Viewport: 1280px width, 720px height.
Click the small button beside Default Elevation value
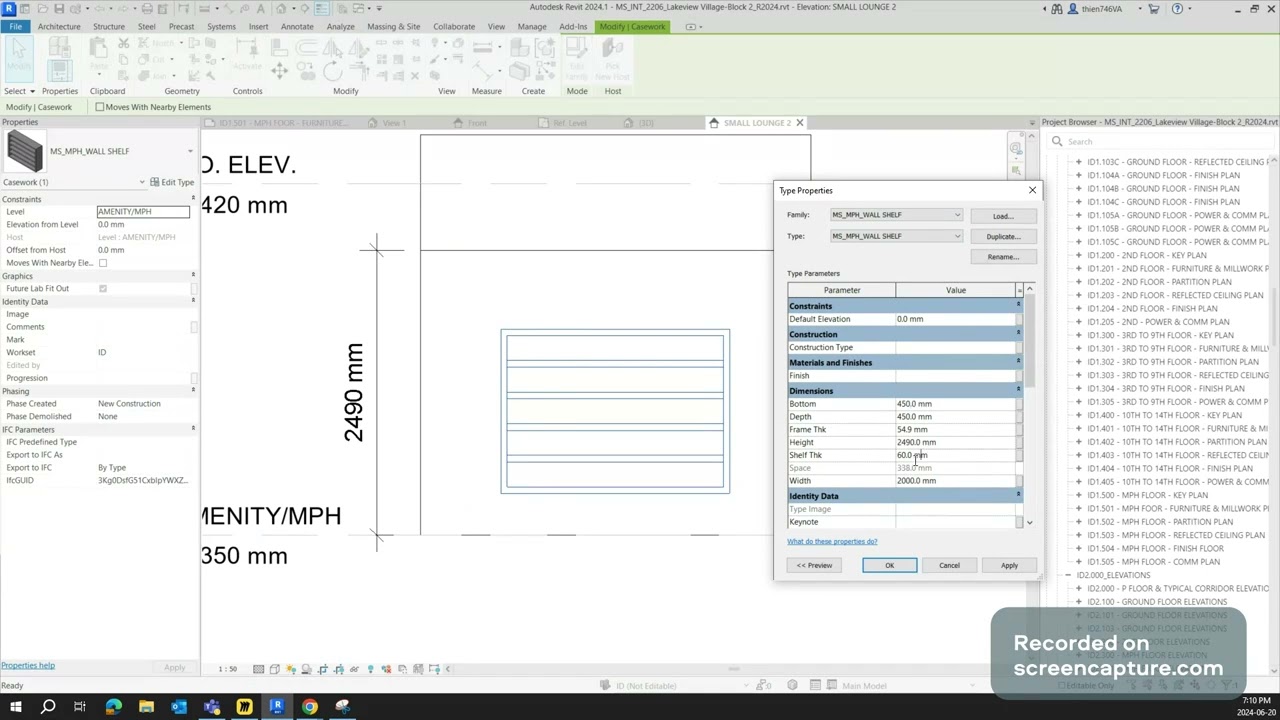pos(1019,319)
